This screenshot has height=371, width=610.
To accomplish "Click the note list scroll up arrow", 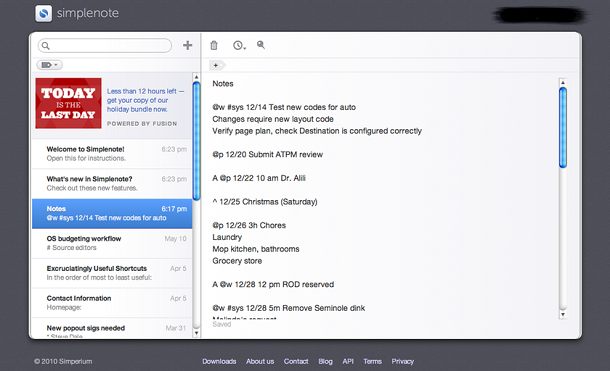I will click(x=196, y=77).
